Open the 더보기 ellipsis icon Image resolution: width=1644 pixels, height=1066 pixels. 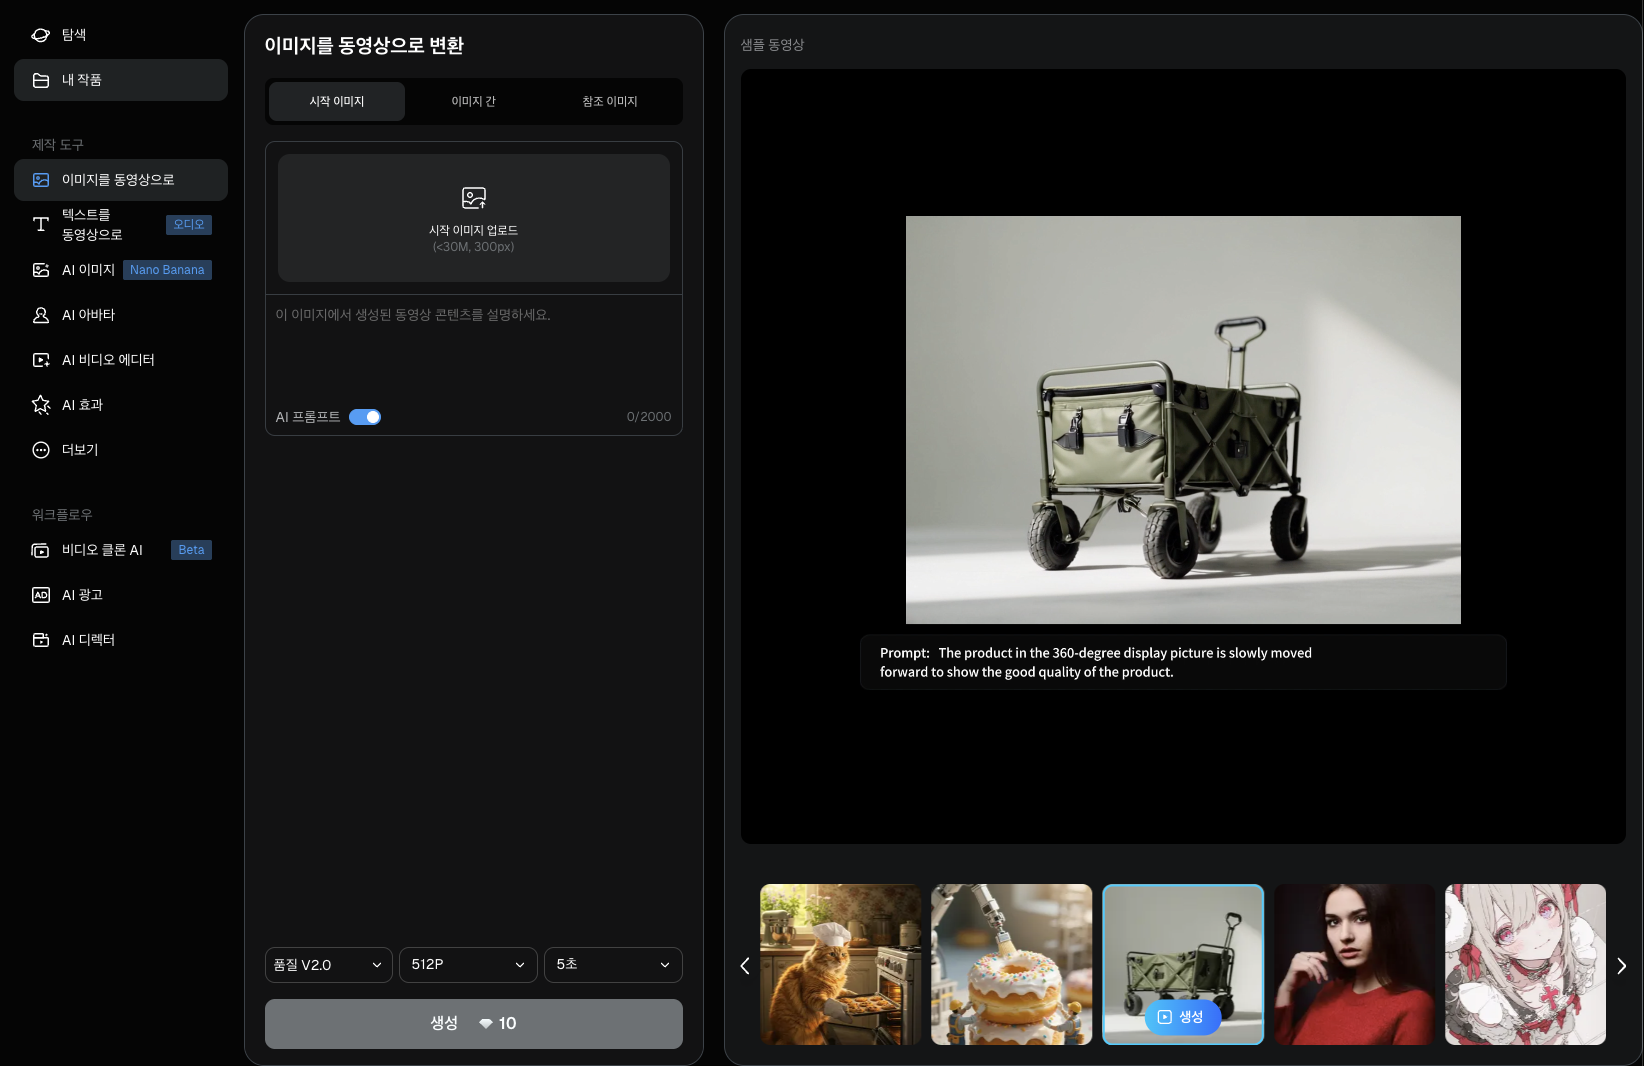pos(41,450)
